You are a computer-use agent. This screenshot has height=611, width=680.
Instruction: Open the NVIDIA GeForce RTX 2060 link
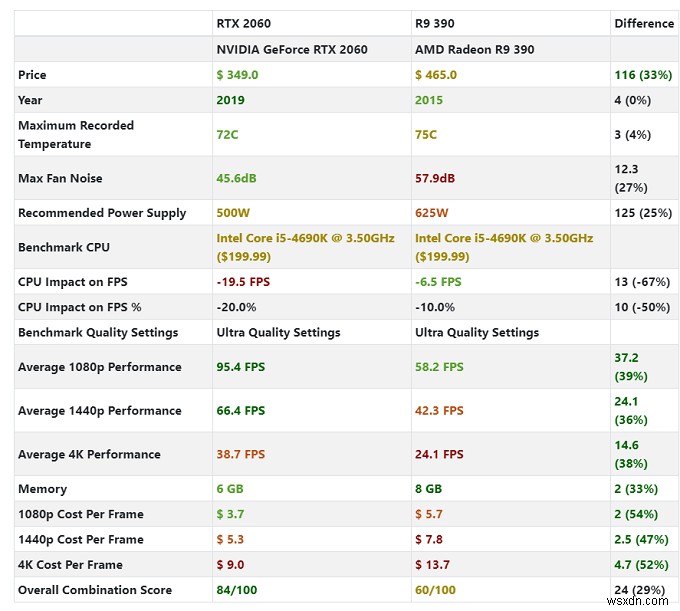[x=292, y=49]
